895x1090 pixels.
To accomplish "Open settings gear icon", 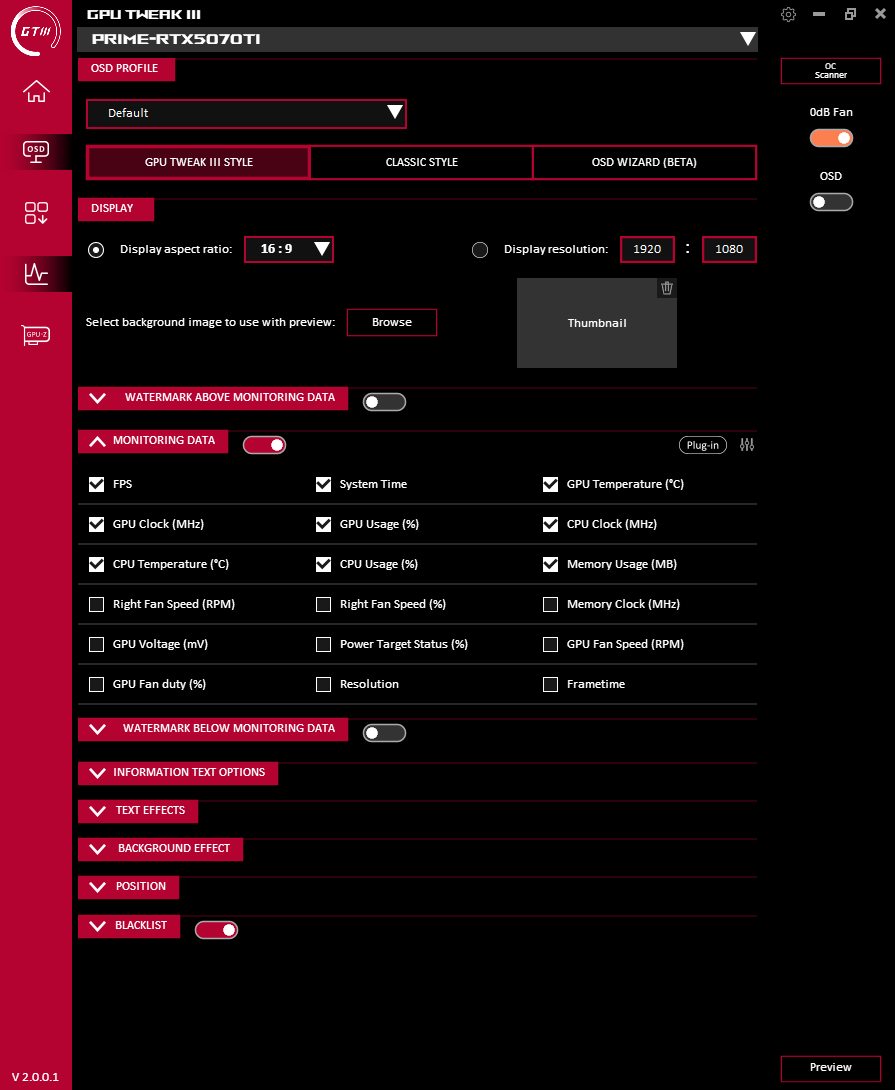I will 788,15.
